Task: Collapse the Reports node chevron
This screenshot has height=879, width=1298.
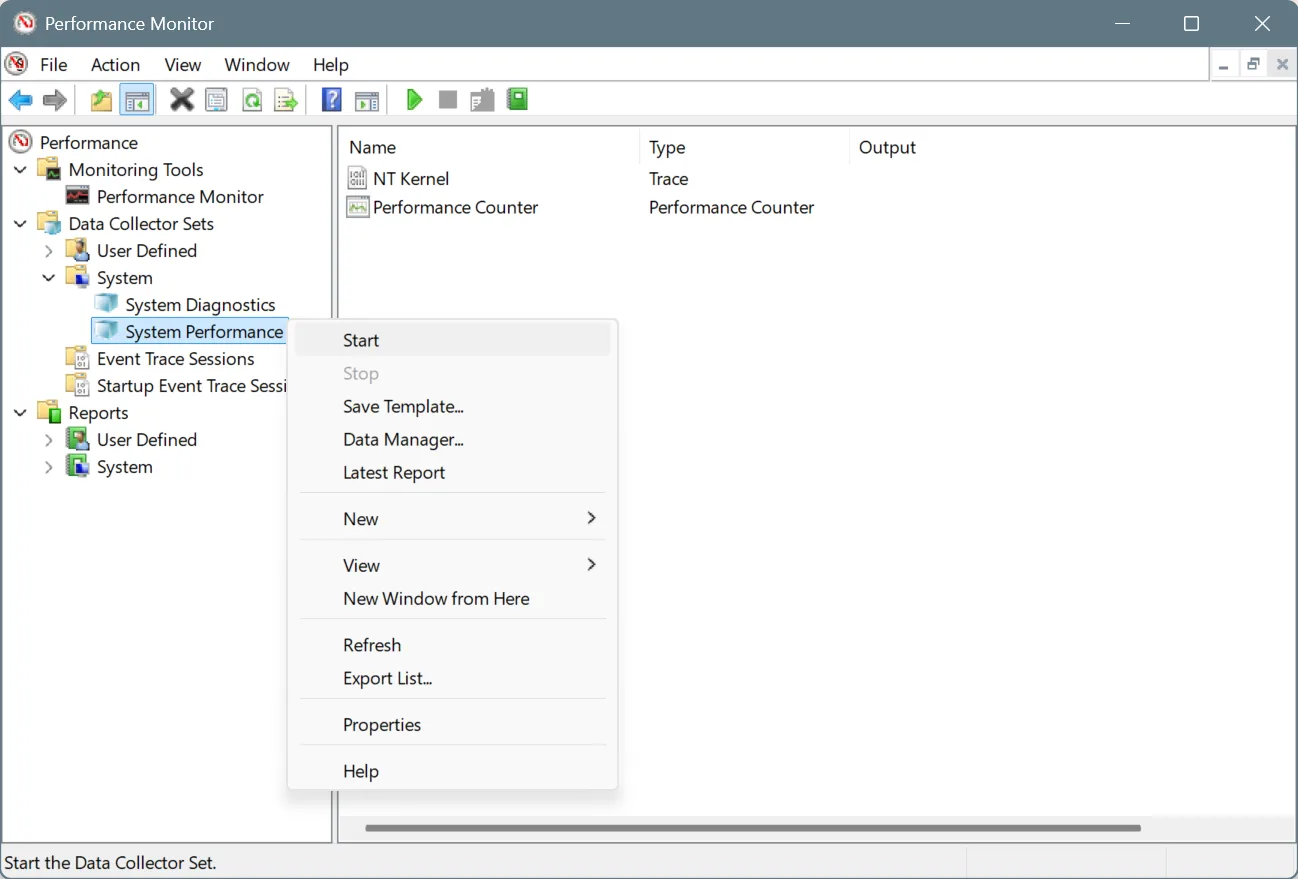Action: pyautogui.click(x=20, y=412)
